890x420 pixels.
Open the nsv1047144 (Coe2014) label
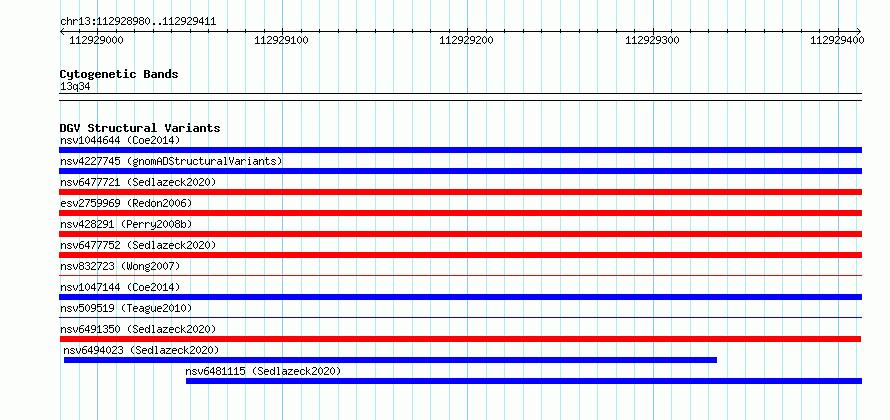pos(120,287)
